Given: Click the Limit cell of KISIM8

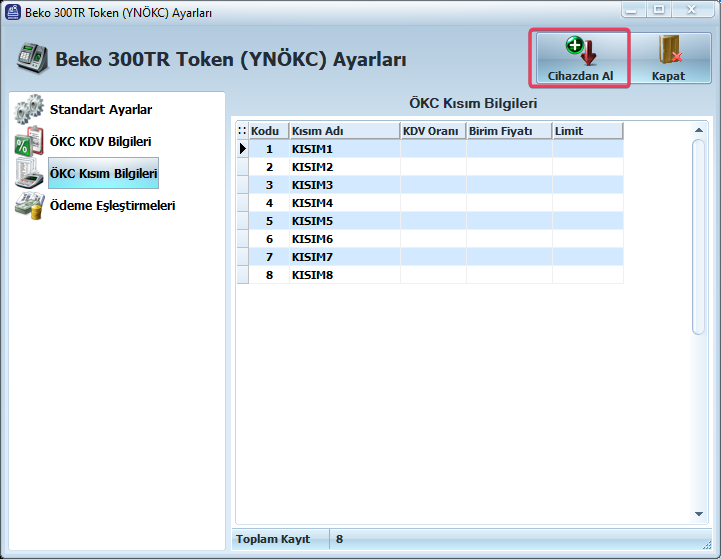Looking at the screenshot, I should click(x=587, y=275).
